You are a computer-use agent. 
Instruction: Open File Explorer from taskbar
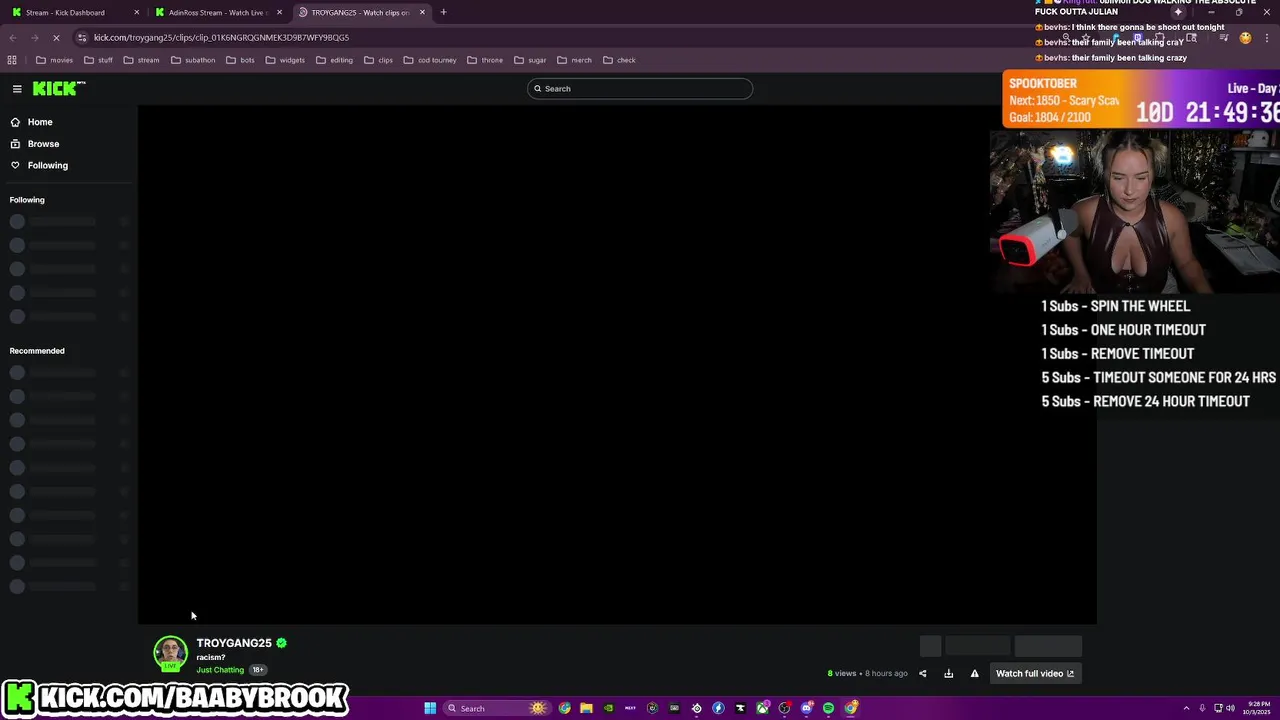tap(586, 708)
